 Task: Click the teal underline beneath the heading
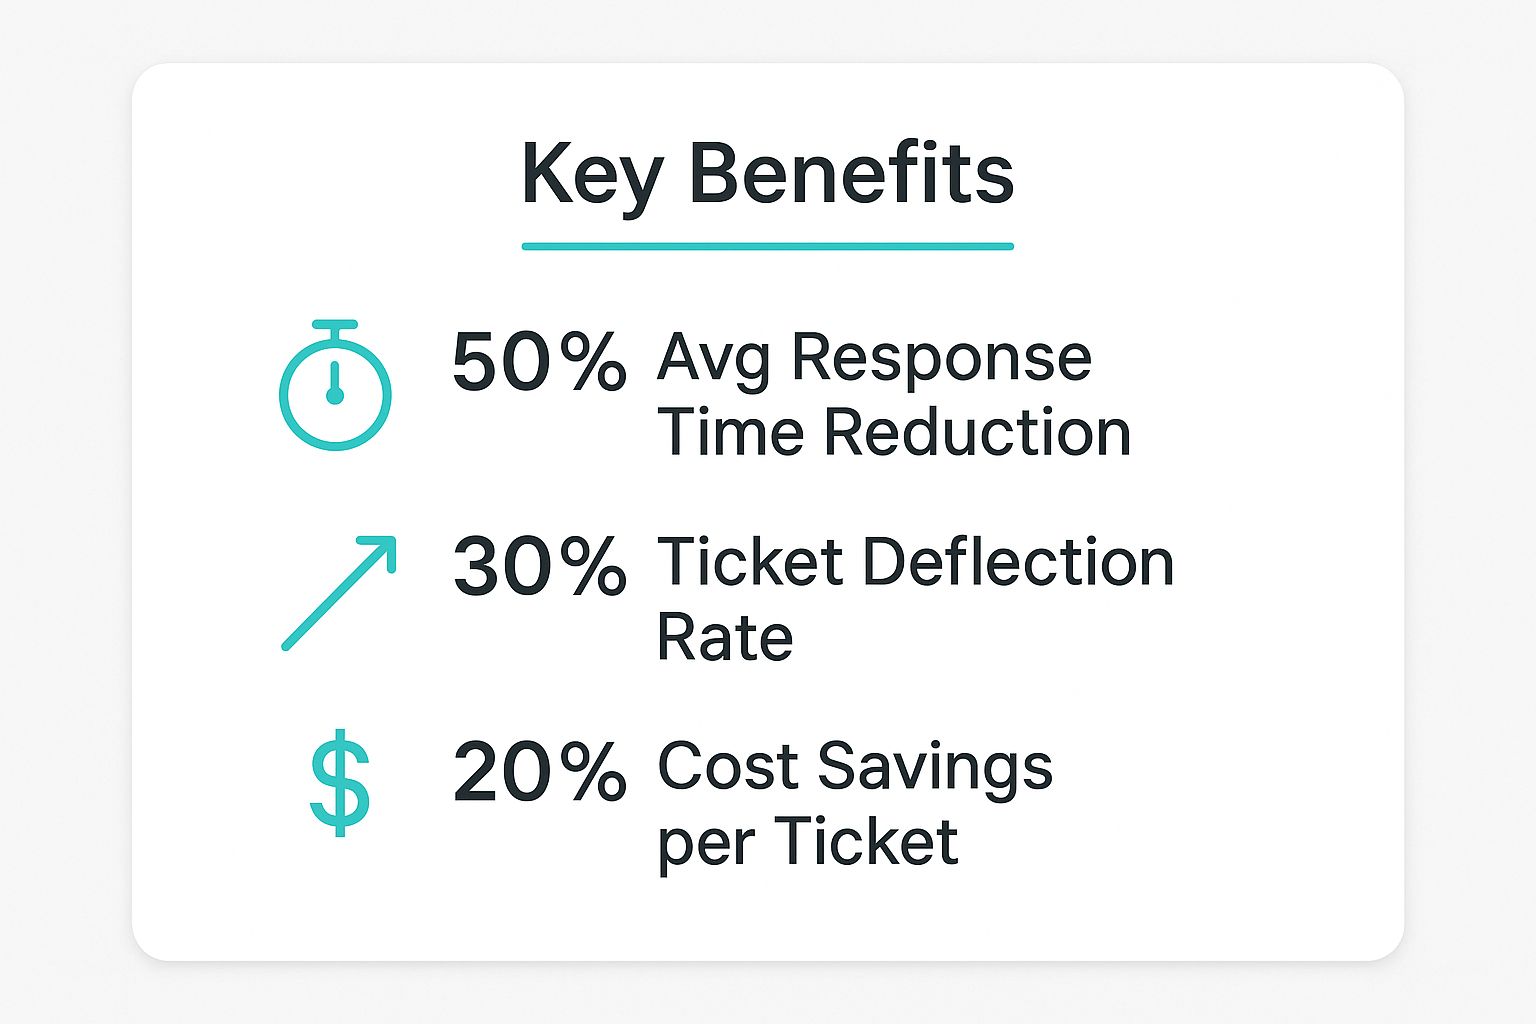point(767,246)
